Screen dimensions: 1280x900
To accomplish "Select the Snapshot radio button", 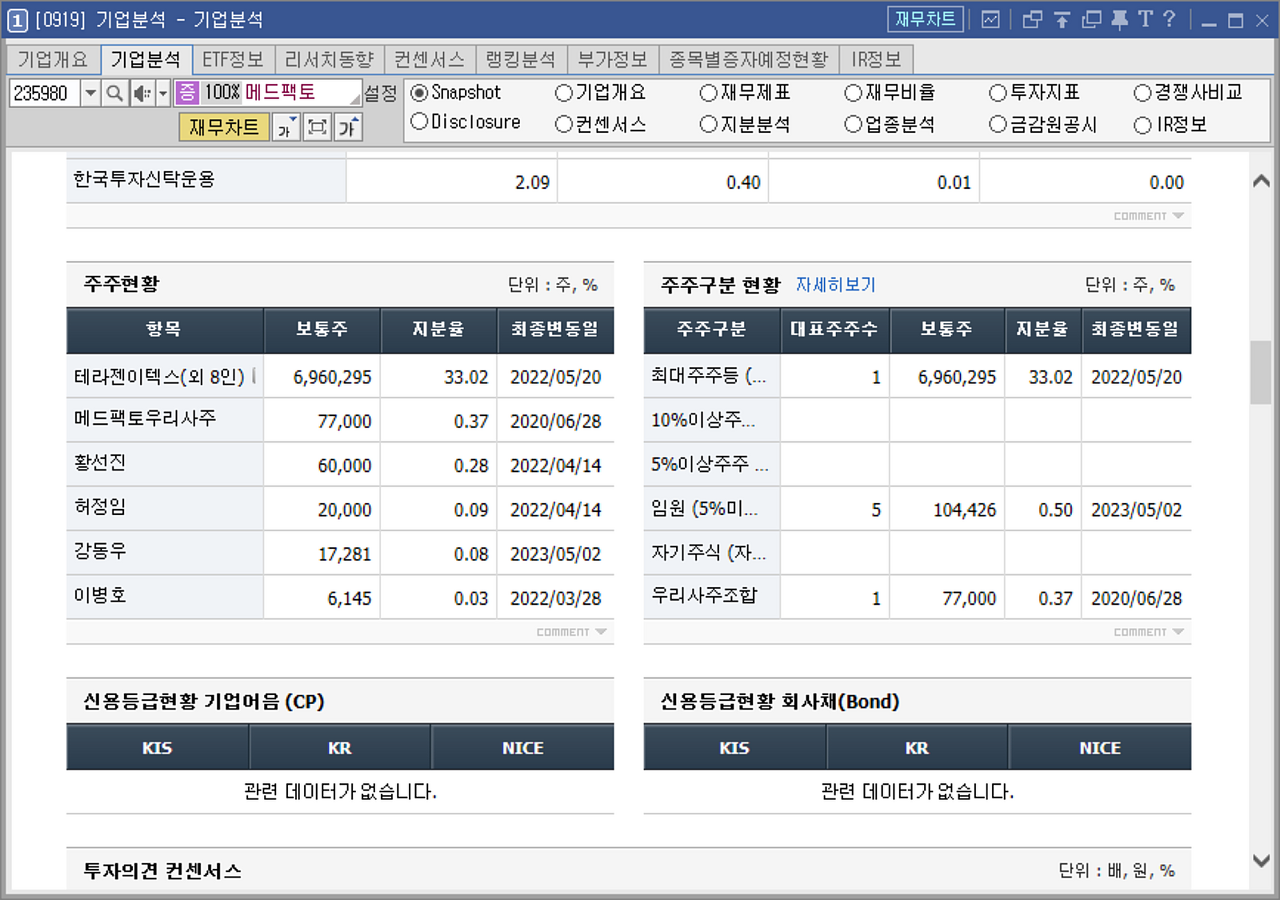I will coord(419,93).
